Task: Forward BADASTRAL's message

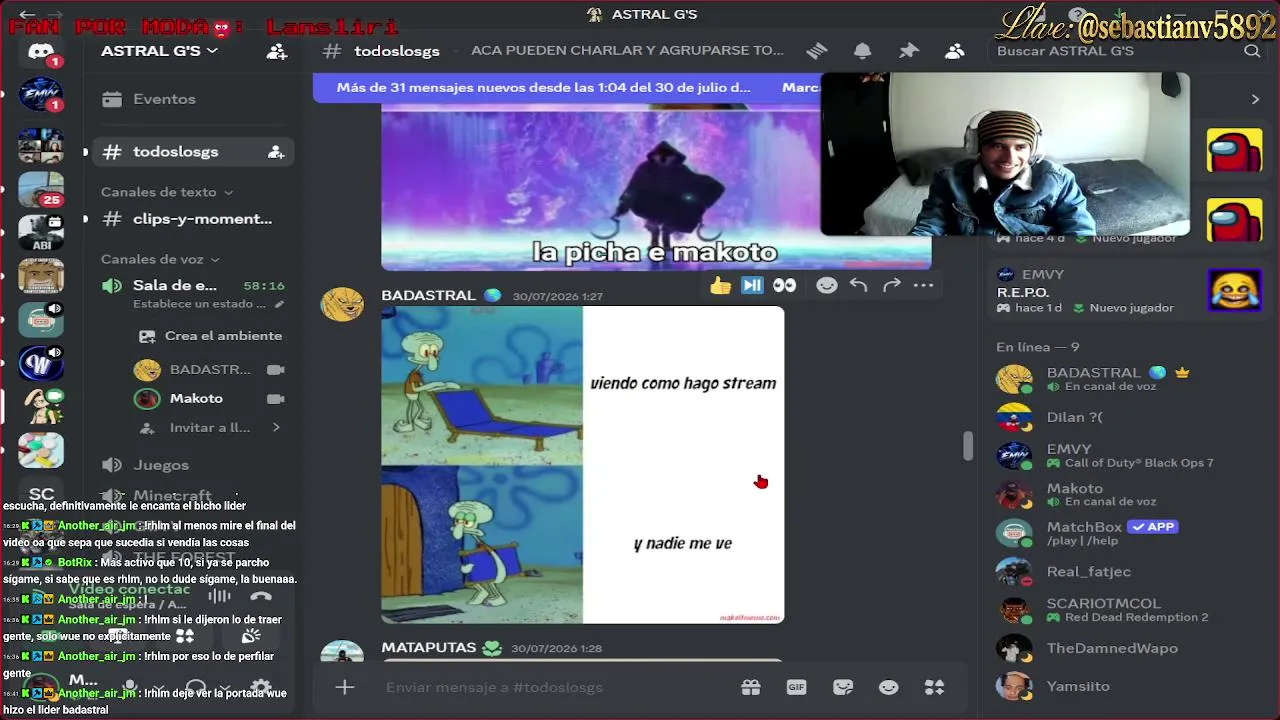Action: [891, 286]
